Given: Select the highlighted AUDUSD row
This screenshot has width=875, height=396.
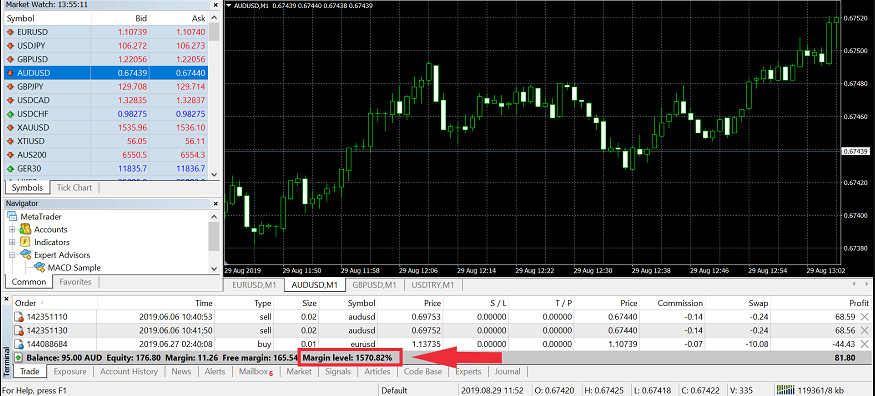Looking at the screenshot, I should click(x=106, y=73).
